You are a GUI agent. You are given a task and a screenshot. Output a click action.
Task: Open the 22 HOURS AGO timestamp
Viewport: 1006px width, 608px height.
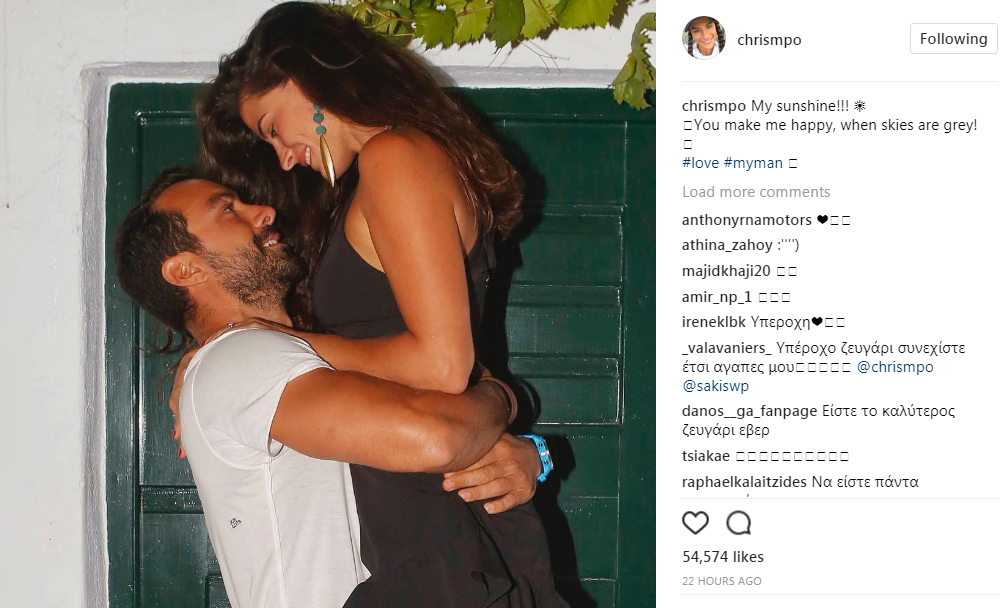tap(722, 581)
